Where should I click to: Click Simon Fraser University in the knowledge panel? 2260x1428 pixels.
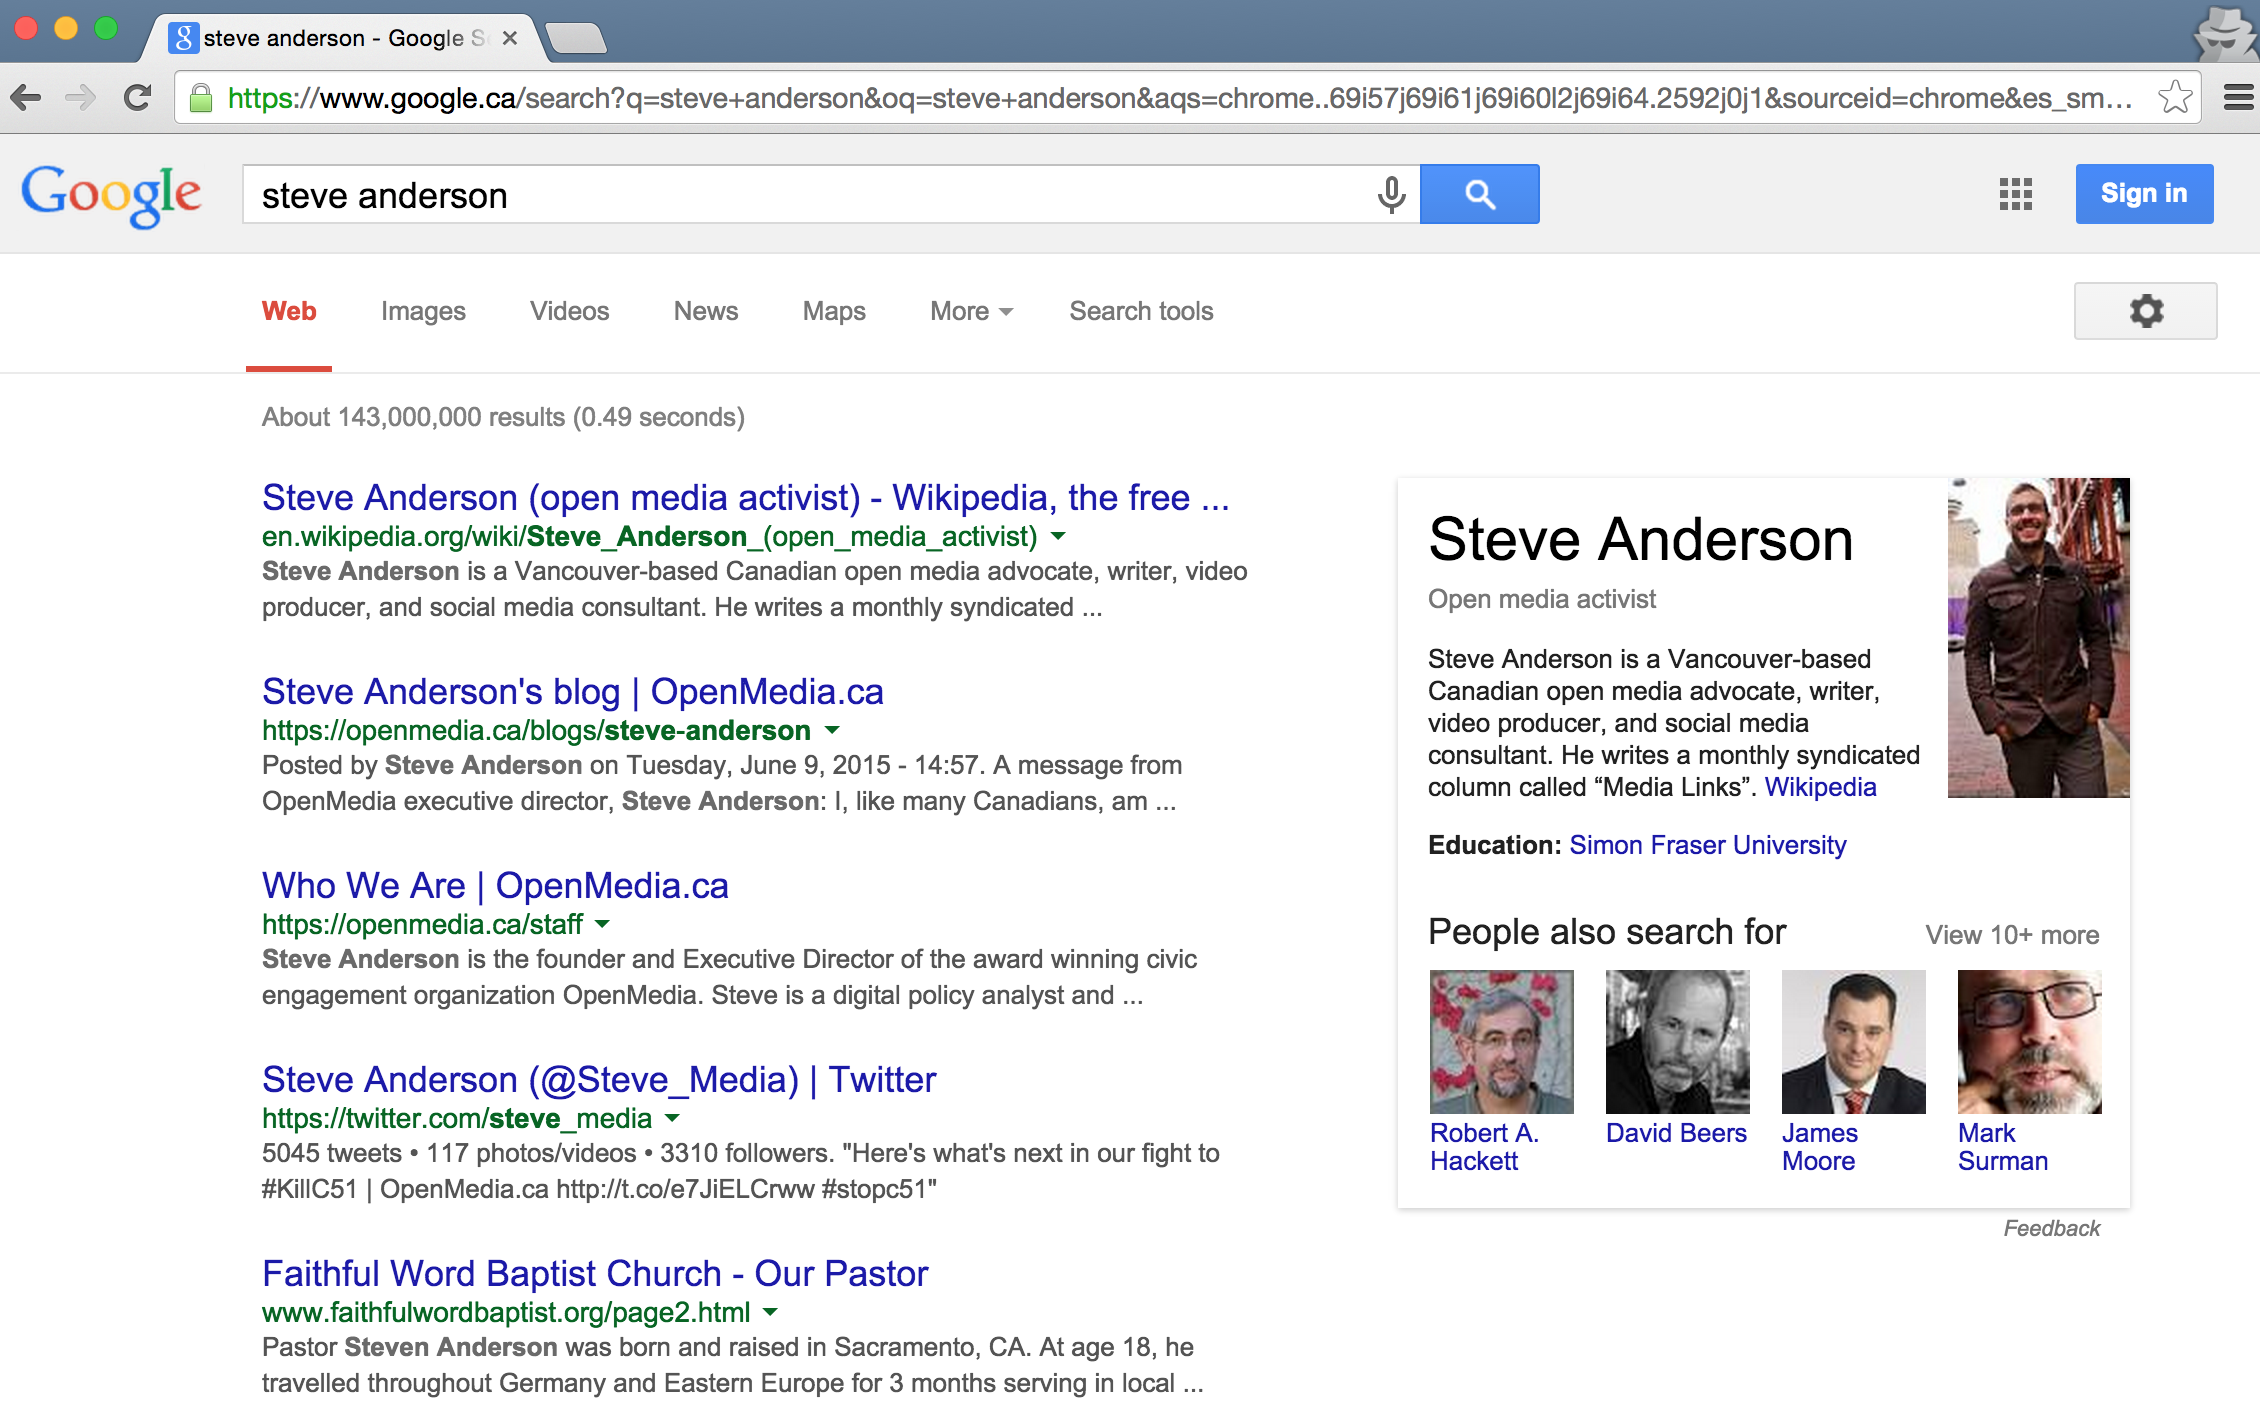pos(1707,845)
